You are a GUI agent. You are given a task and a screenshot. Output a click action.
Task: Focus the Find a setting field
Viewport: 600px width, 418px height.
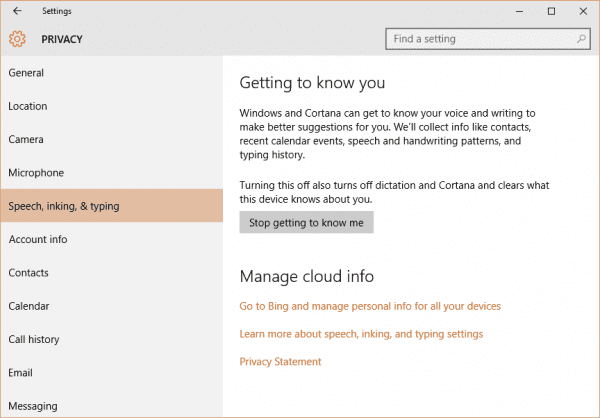[x=488, y=39]
